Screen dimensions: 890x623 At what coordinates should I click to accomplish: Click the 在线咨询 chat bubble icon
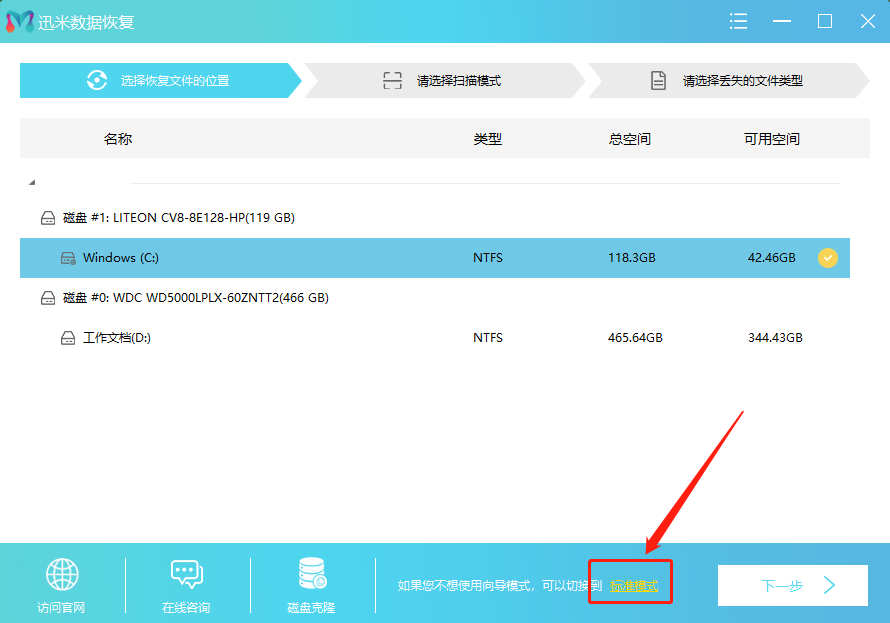click(x=187, y=573)
